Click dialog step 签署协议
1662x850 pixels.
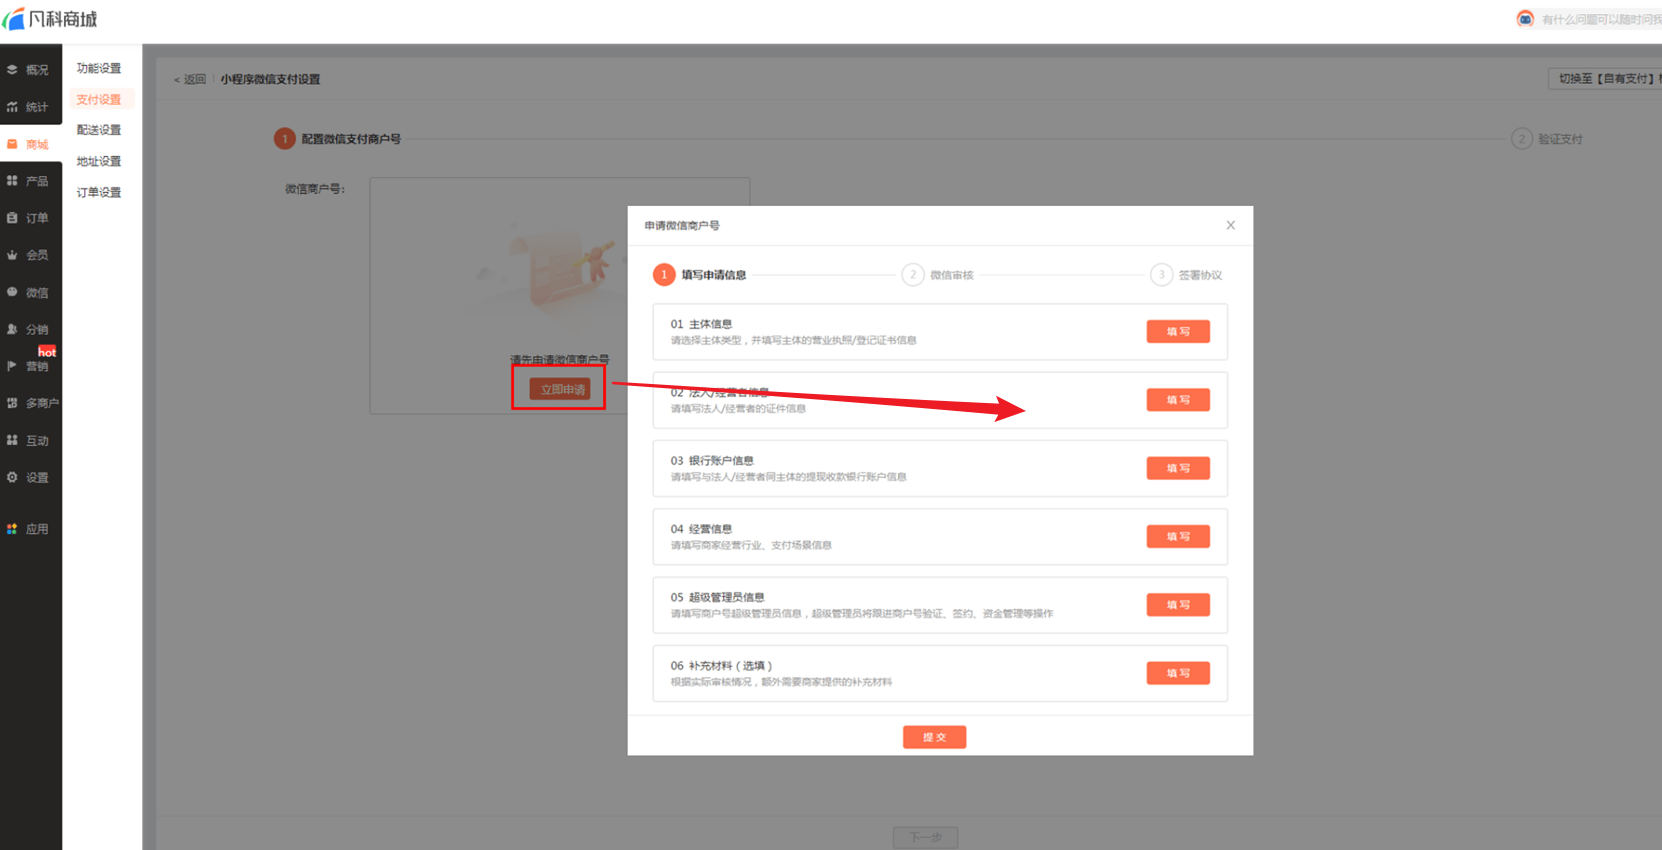[x=1187, y=275]
